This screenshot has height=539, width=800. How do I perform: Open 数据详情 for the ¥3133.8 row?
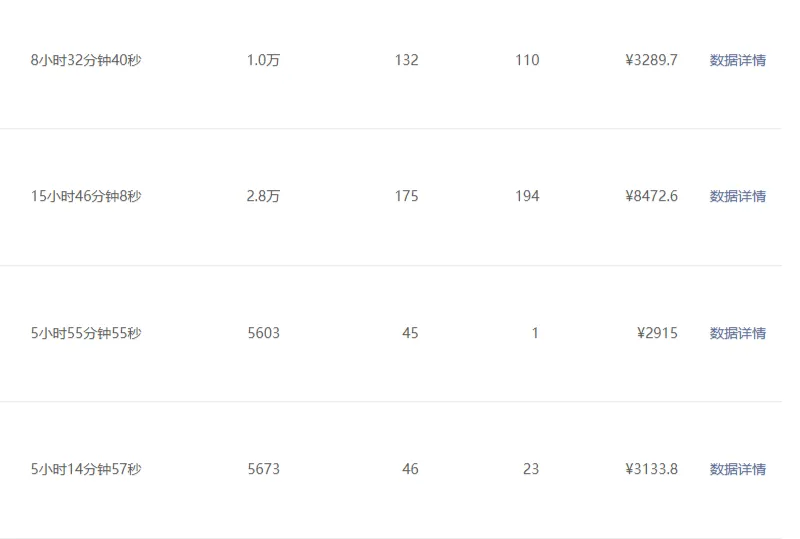coord(737,469)
